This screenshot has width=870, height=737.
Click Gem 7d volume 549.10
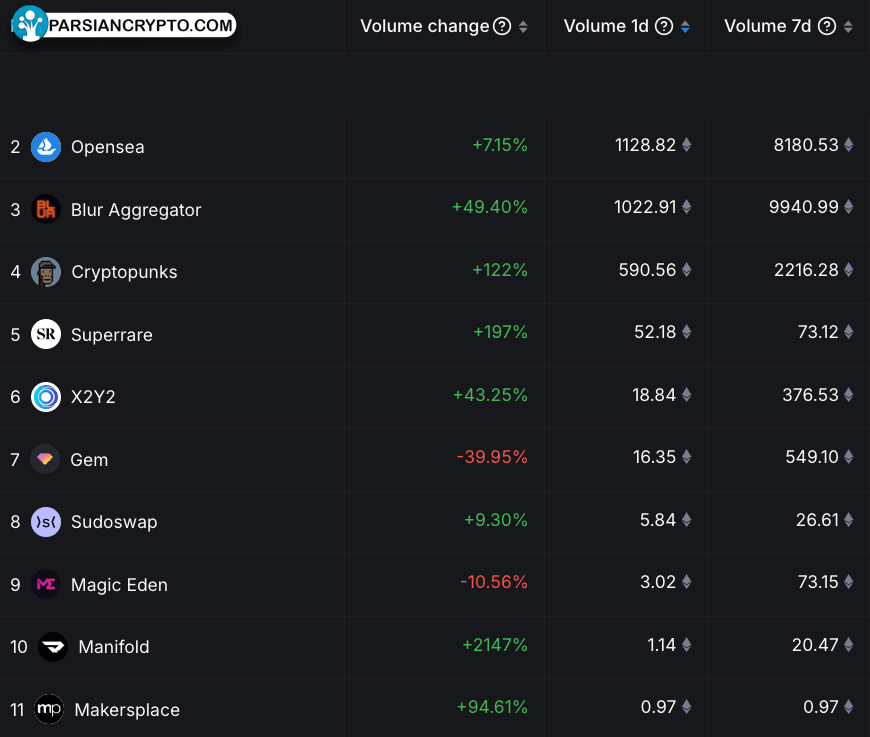tap(812, 457)
